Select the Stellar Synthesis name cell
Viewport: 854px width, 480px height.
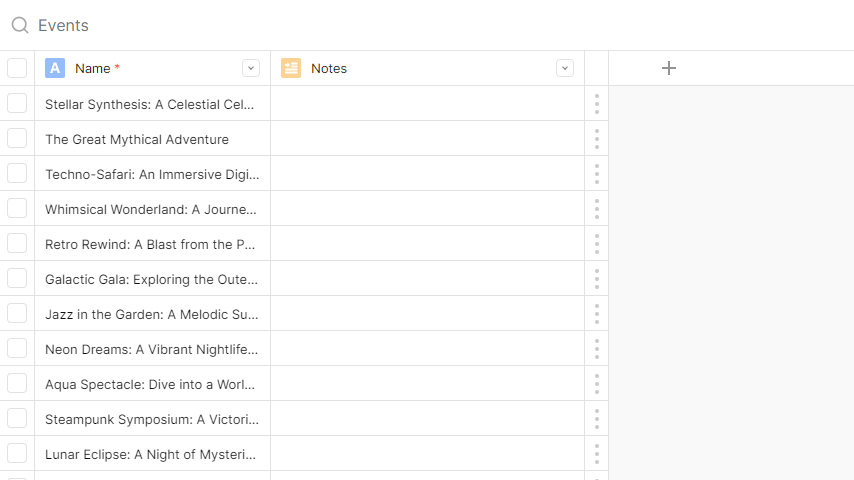(152, 104)
